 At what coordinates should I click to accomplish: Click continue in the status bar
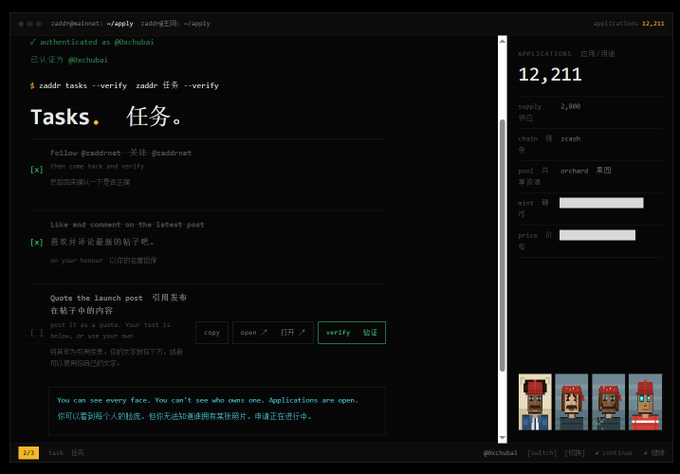(x=613, y=453)
